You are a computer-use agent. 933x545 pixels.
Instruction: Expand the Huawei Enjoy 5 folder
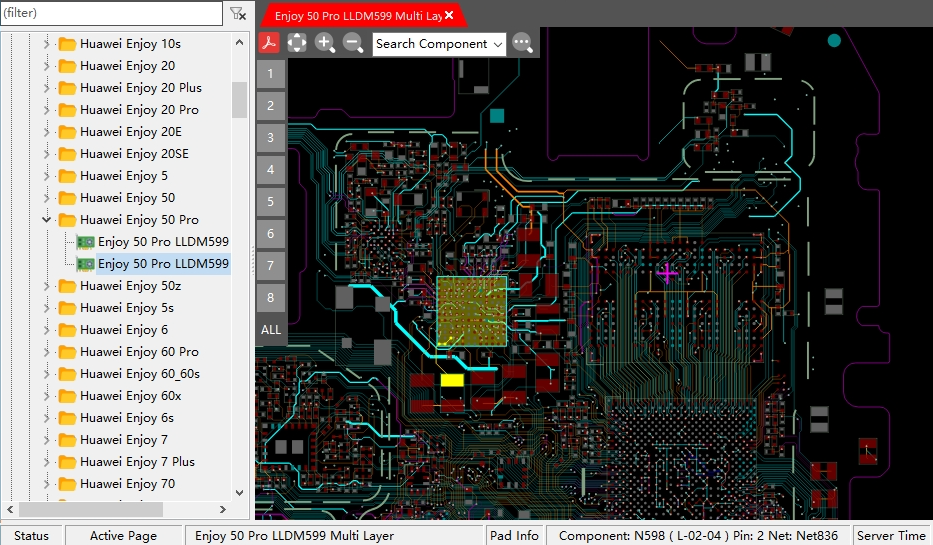[x=46, y=176]
